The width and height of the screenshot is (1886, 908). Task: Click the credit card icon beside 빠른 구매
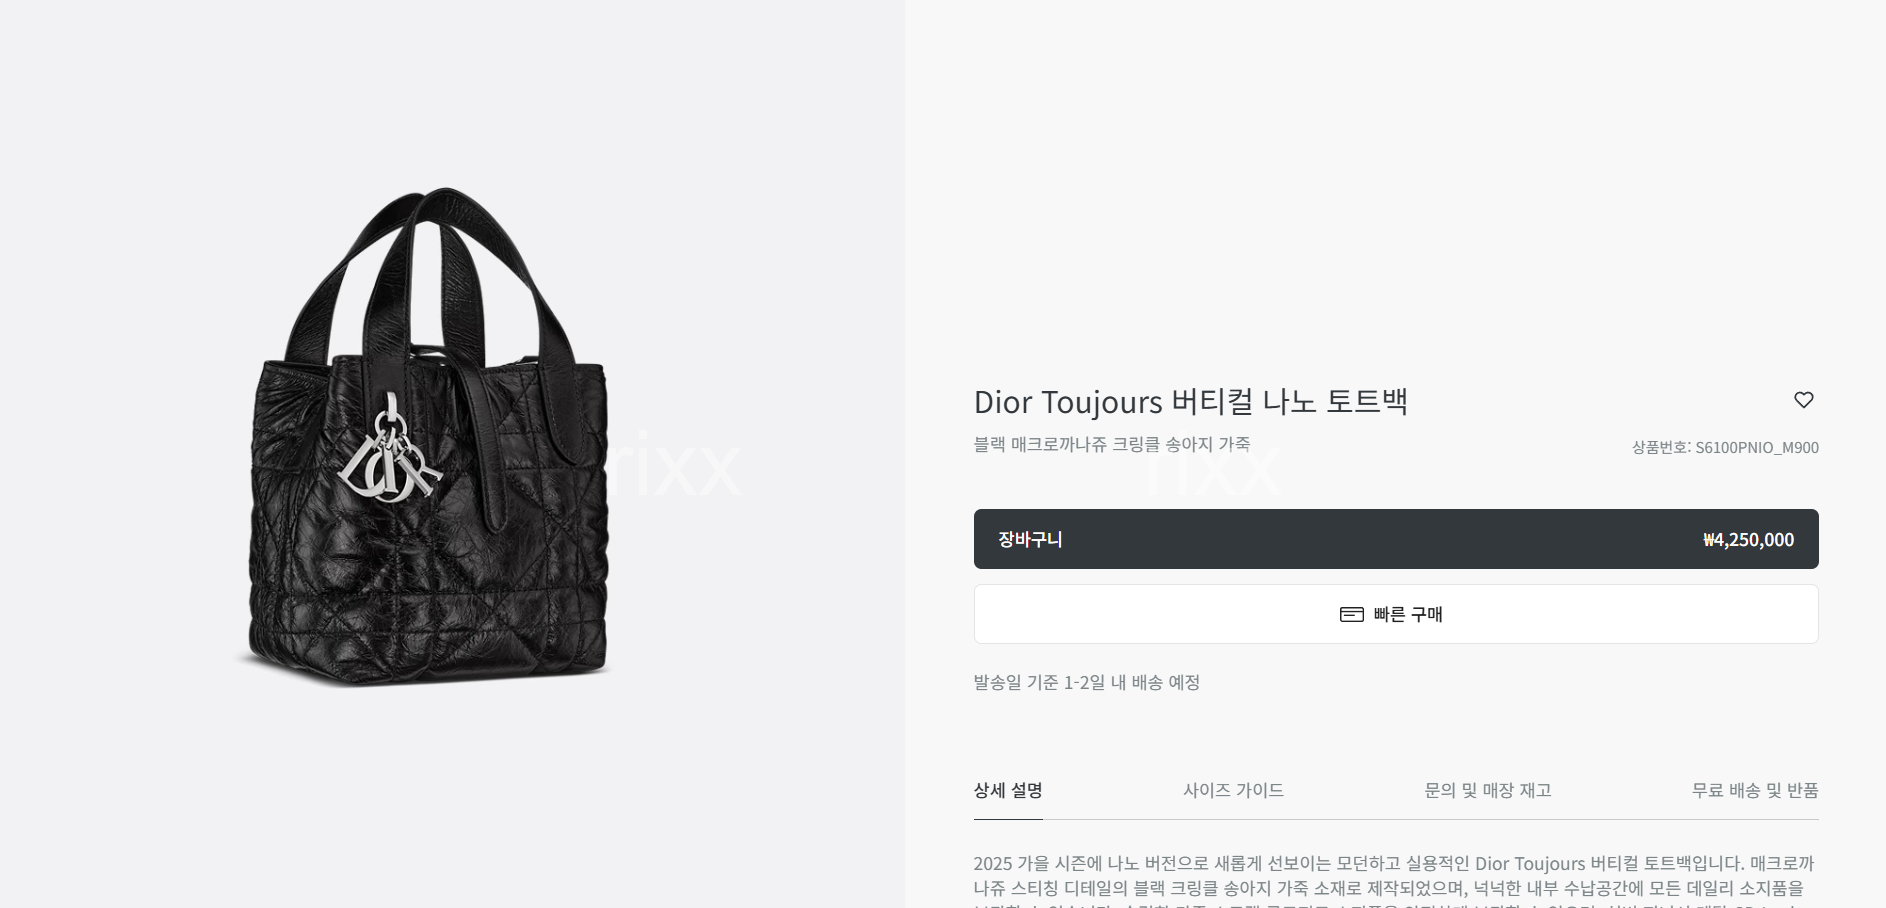(1351, 614)
